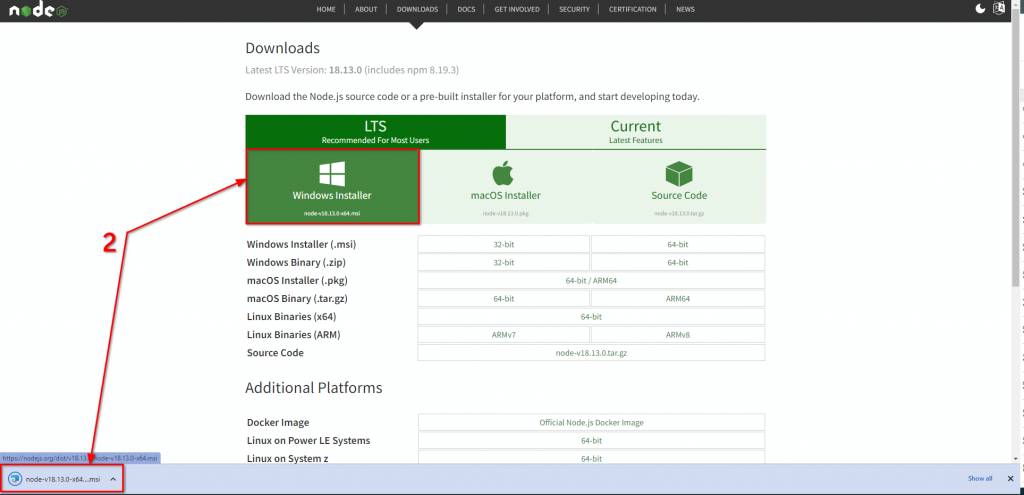Click the macOS Installer apple icon

tap(505, 174)
